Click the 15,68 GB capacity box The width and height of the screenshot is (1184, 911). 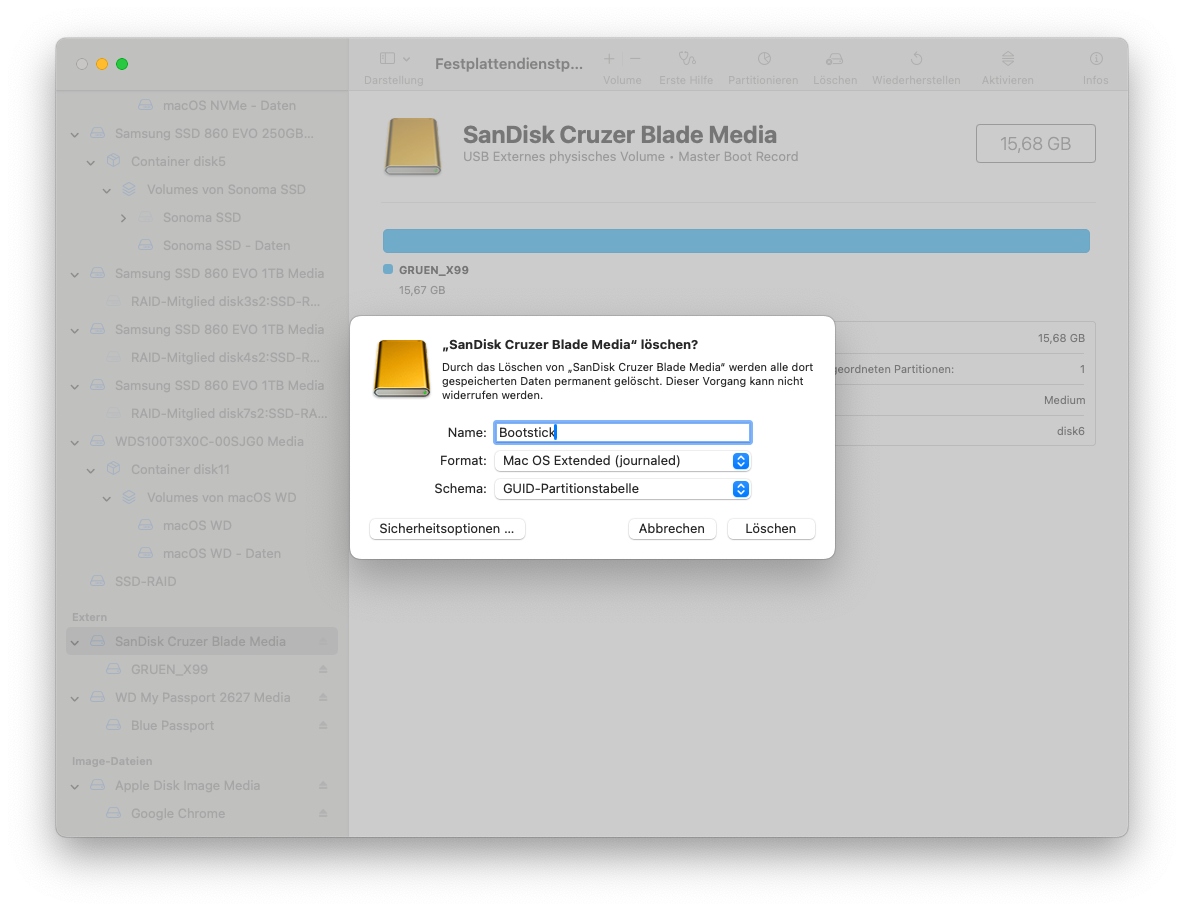tap(1035, 144)
